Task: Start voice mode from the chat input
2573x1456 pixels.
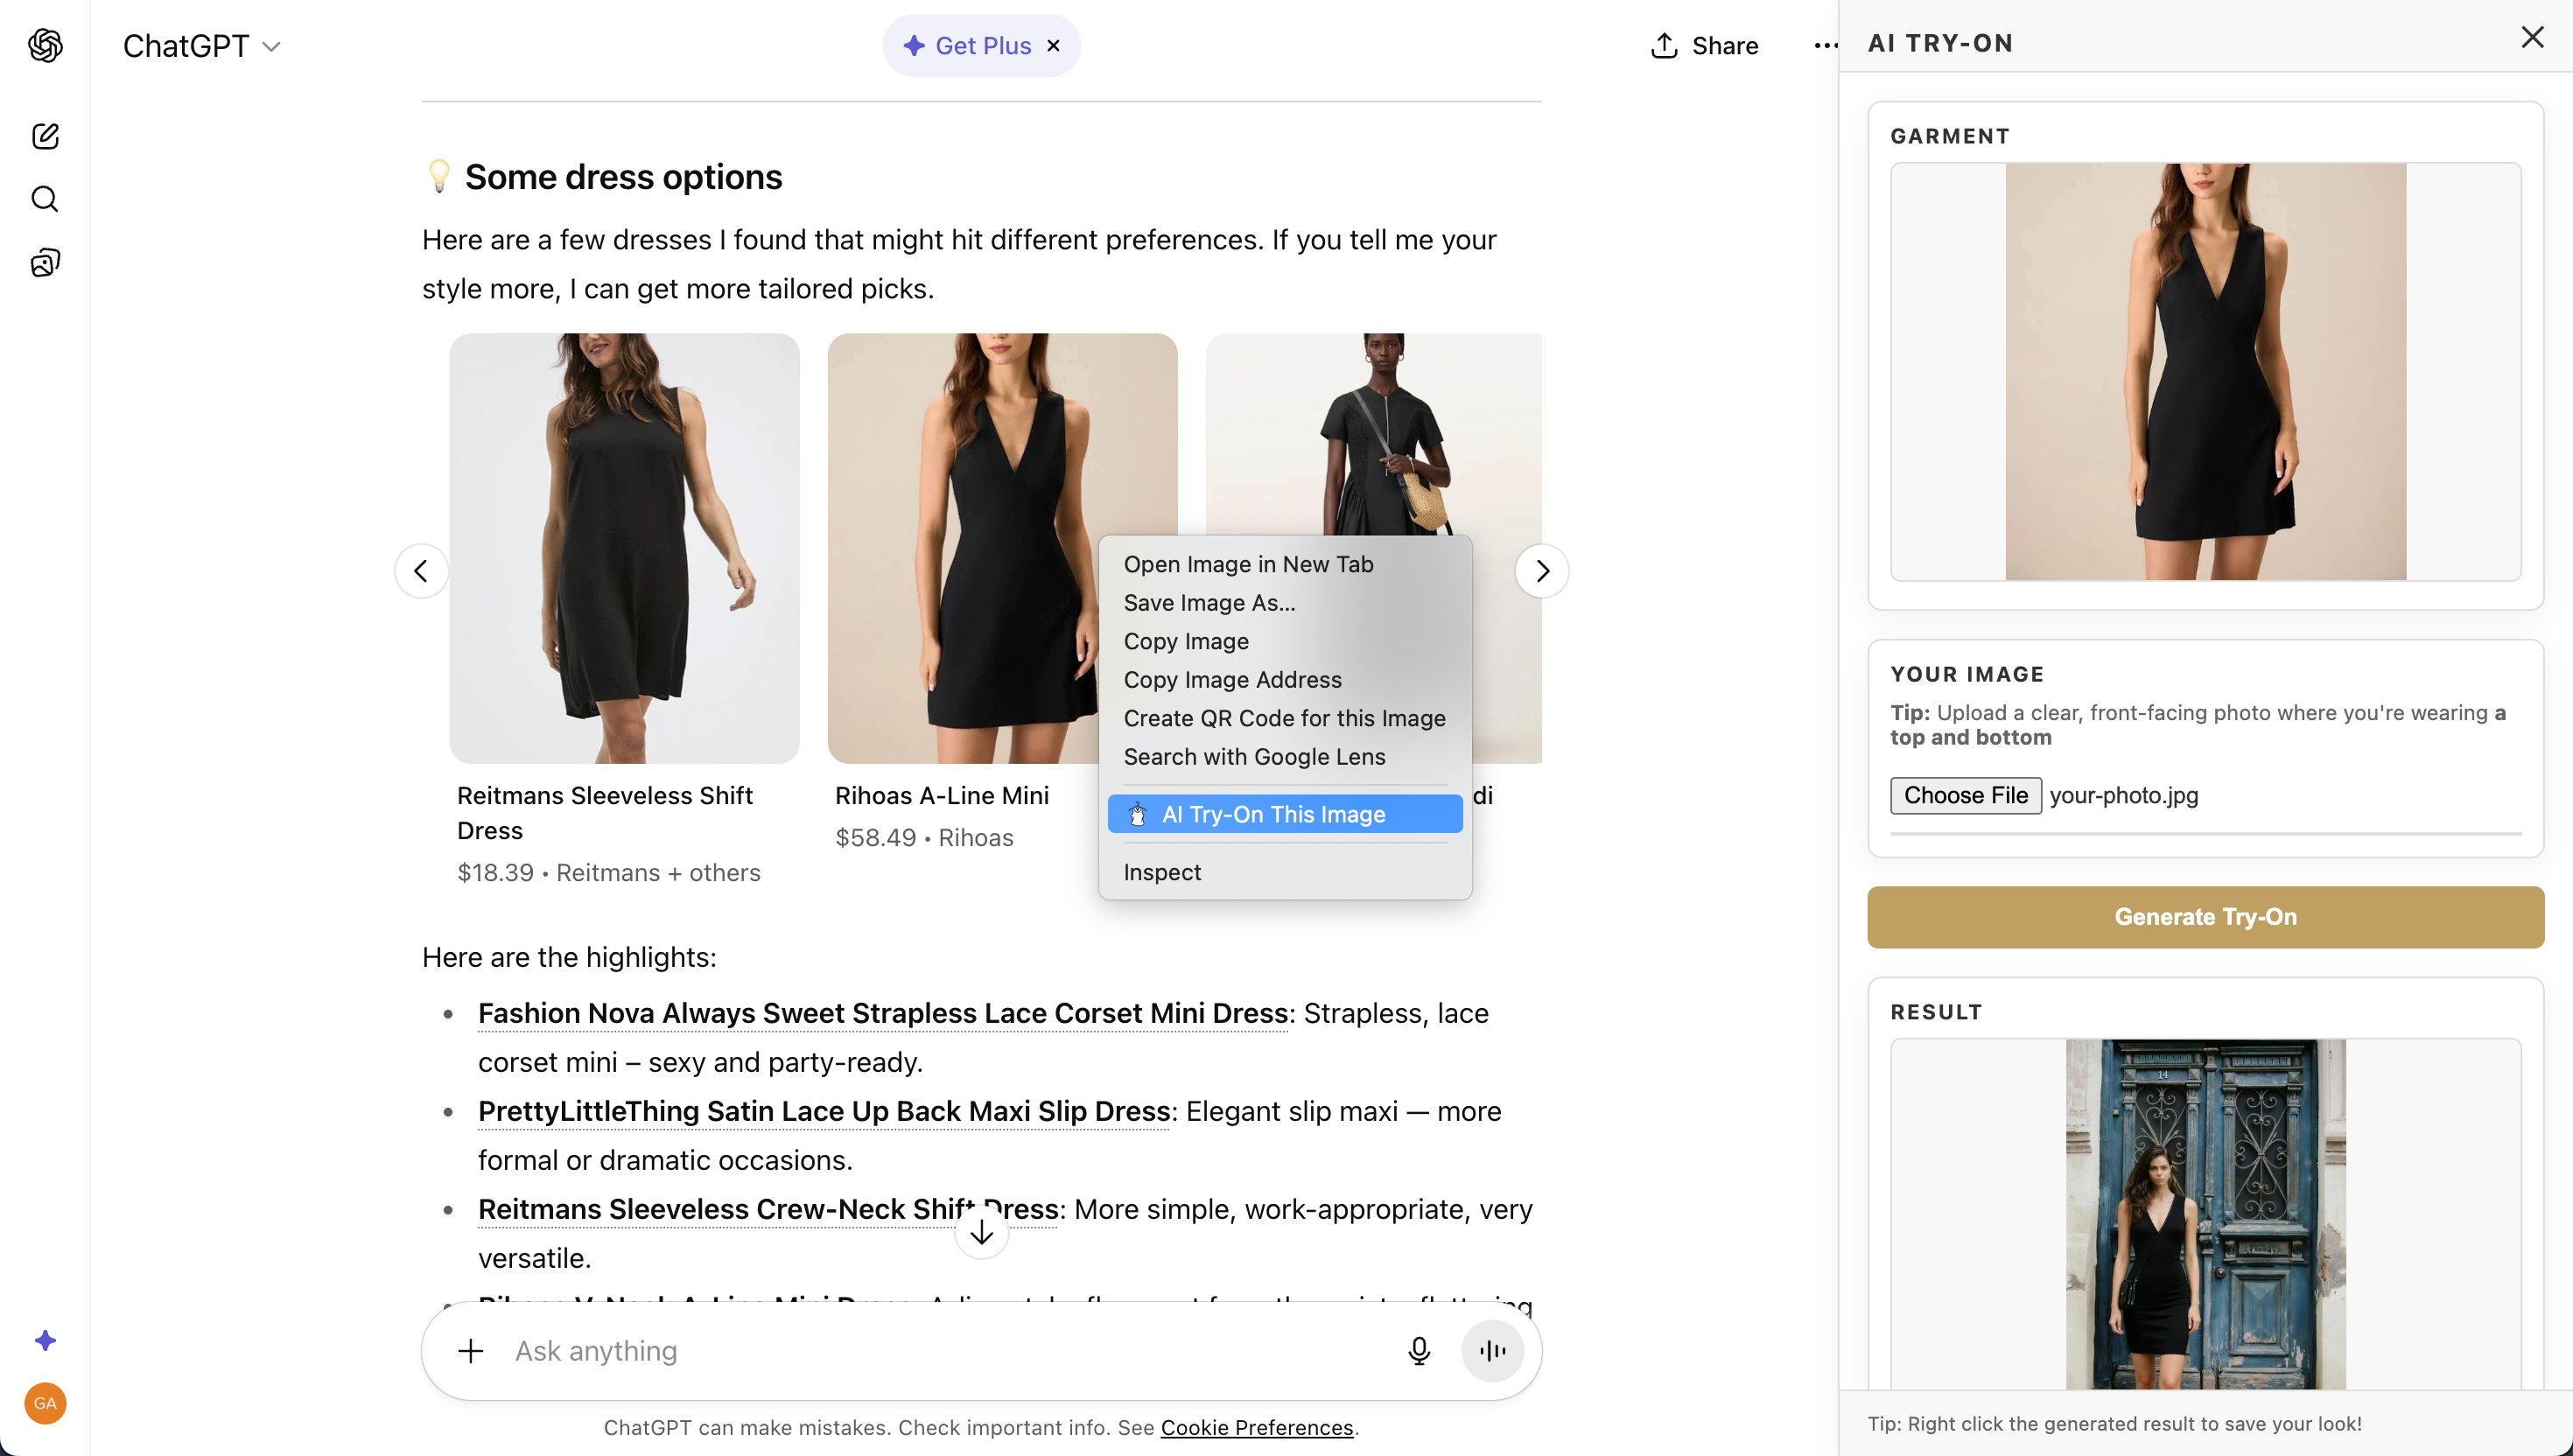Action: tap(1492, 1350)
